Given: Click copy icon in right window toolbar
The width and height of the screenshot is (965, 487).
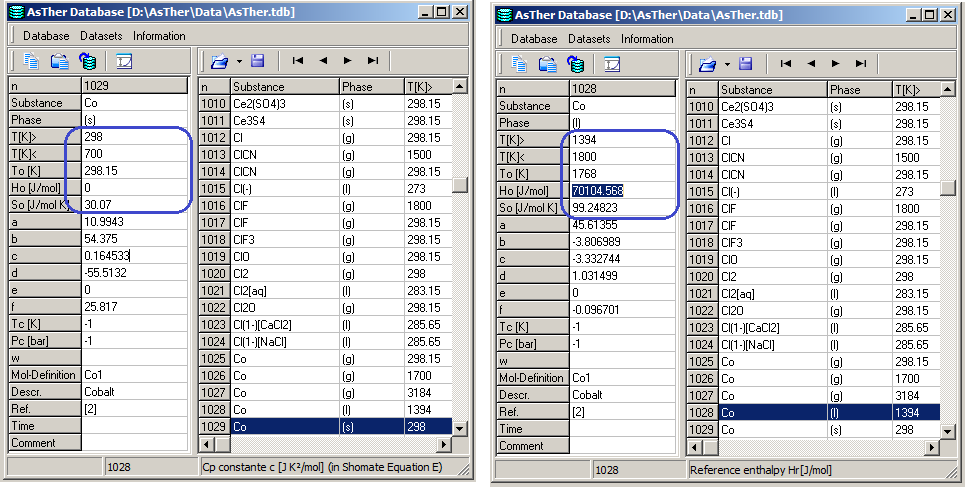Looking at the screenshot, I should pos(519,64).
